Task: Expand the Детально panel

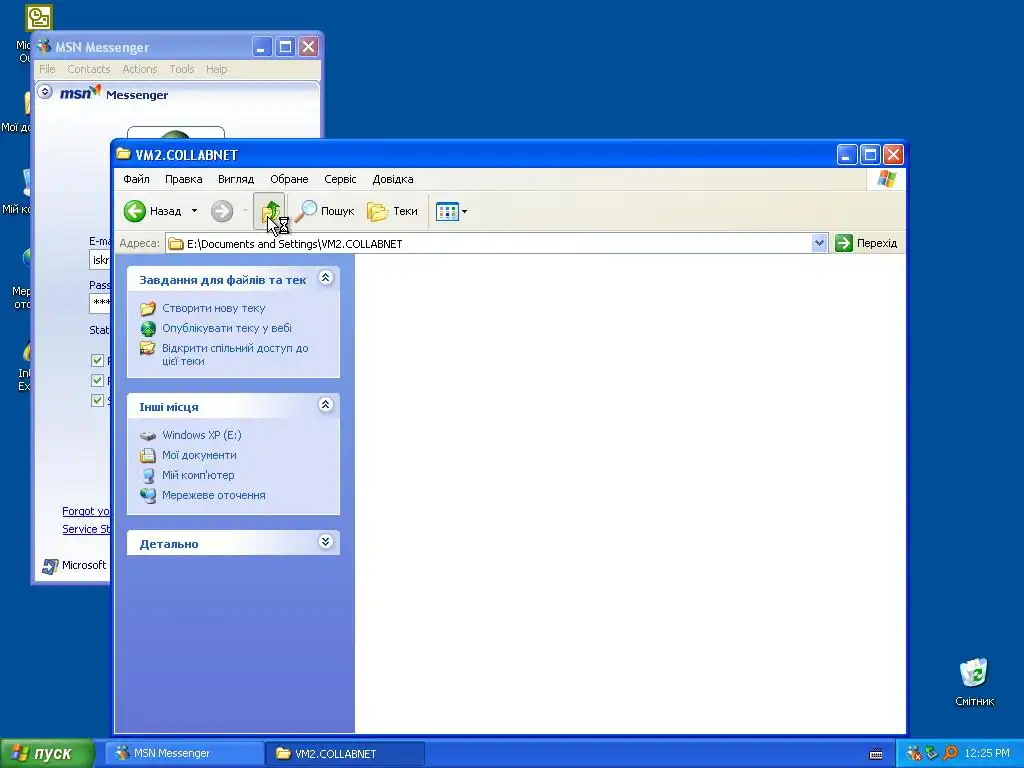Action: click(x=325, y=542)
